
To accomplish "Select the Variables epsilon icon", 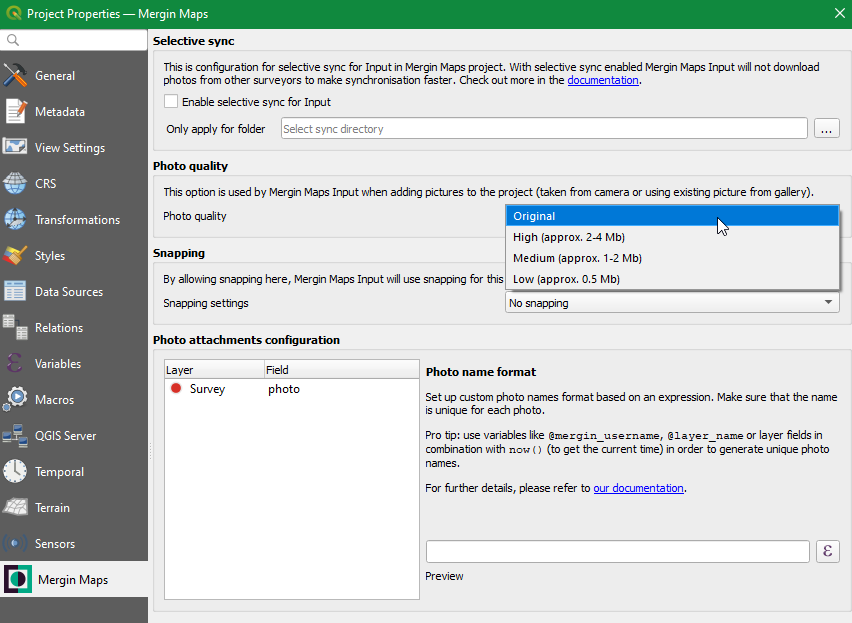I will (x=15, y=363).
